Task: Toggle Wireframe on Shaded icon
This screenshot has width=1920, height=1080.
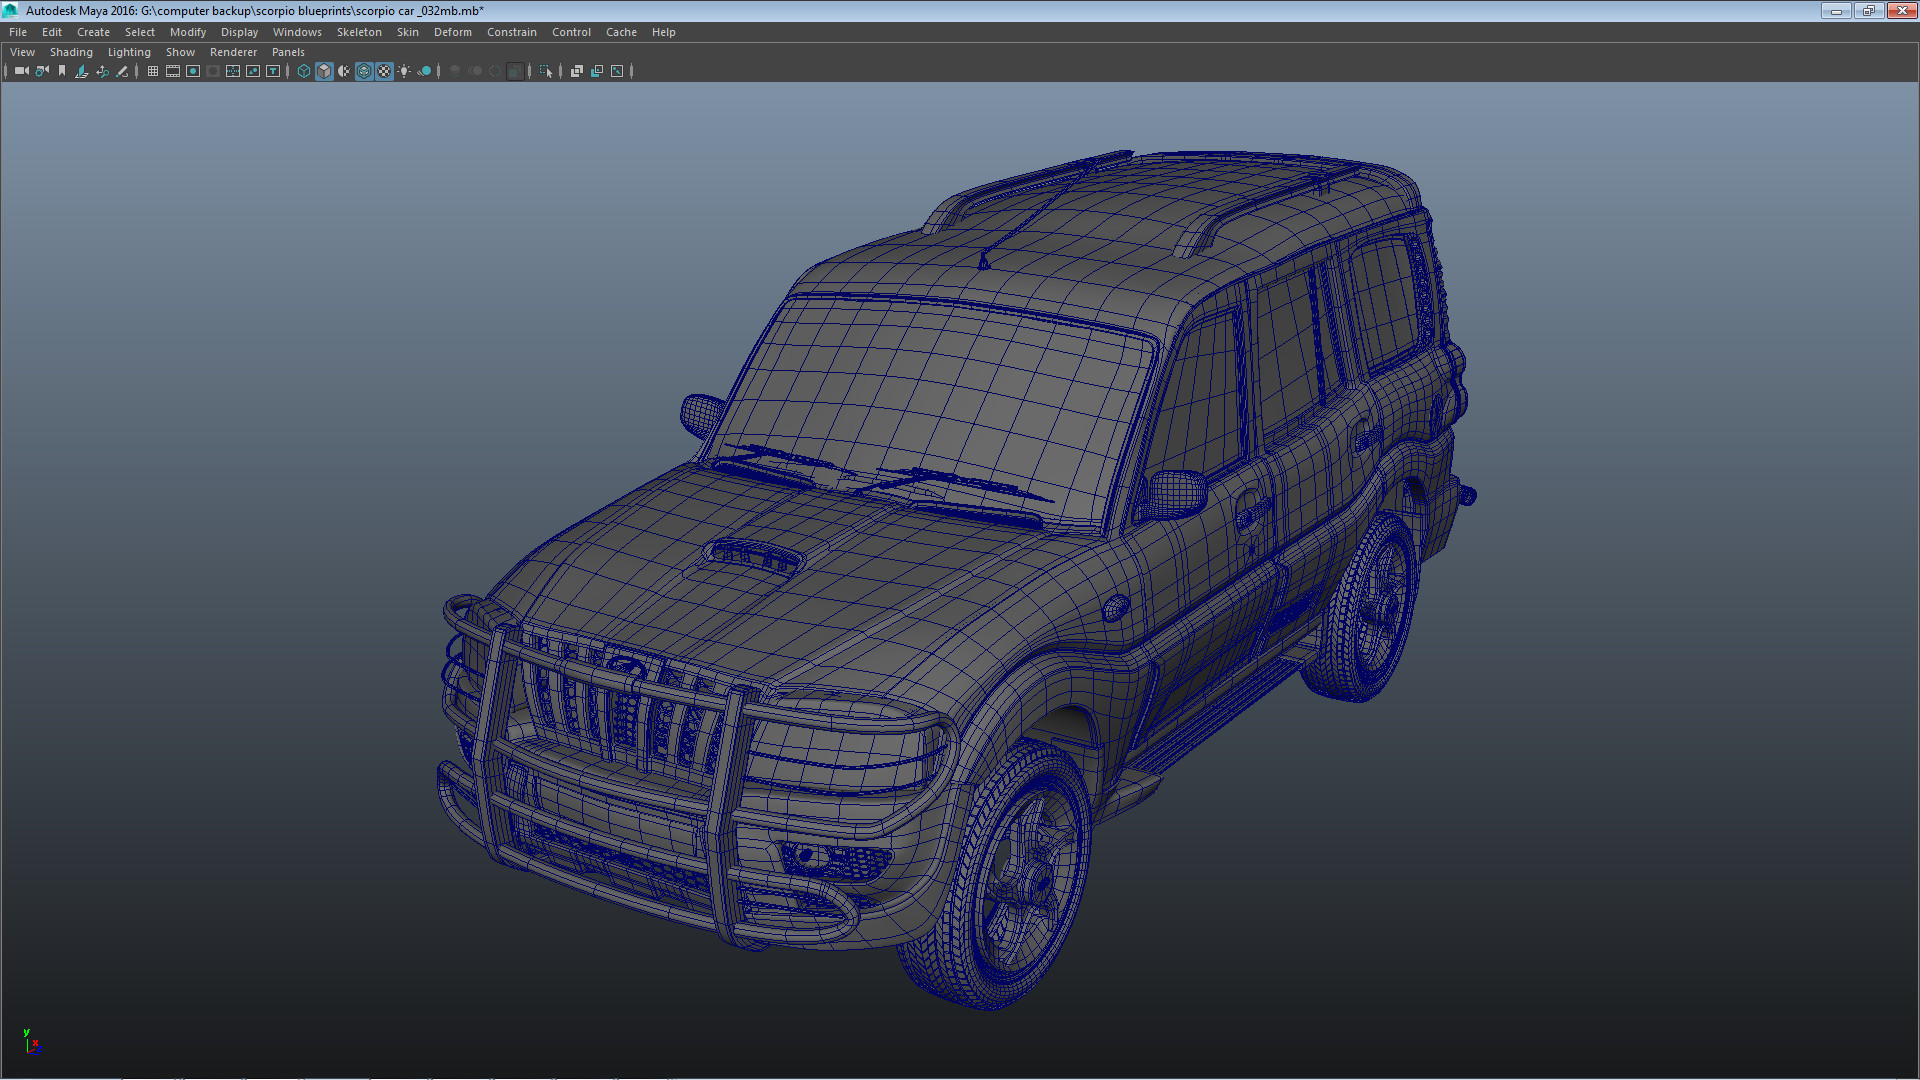Action: [364, 71]
